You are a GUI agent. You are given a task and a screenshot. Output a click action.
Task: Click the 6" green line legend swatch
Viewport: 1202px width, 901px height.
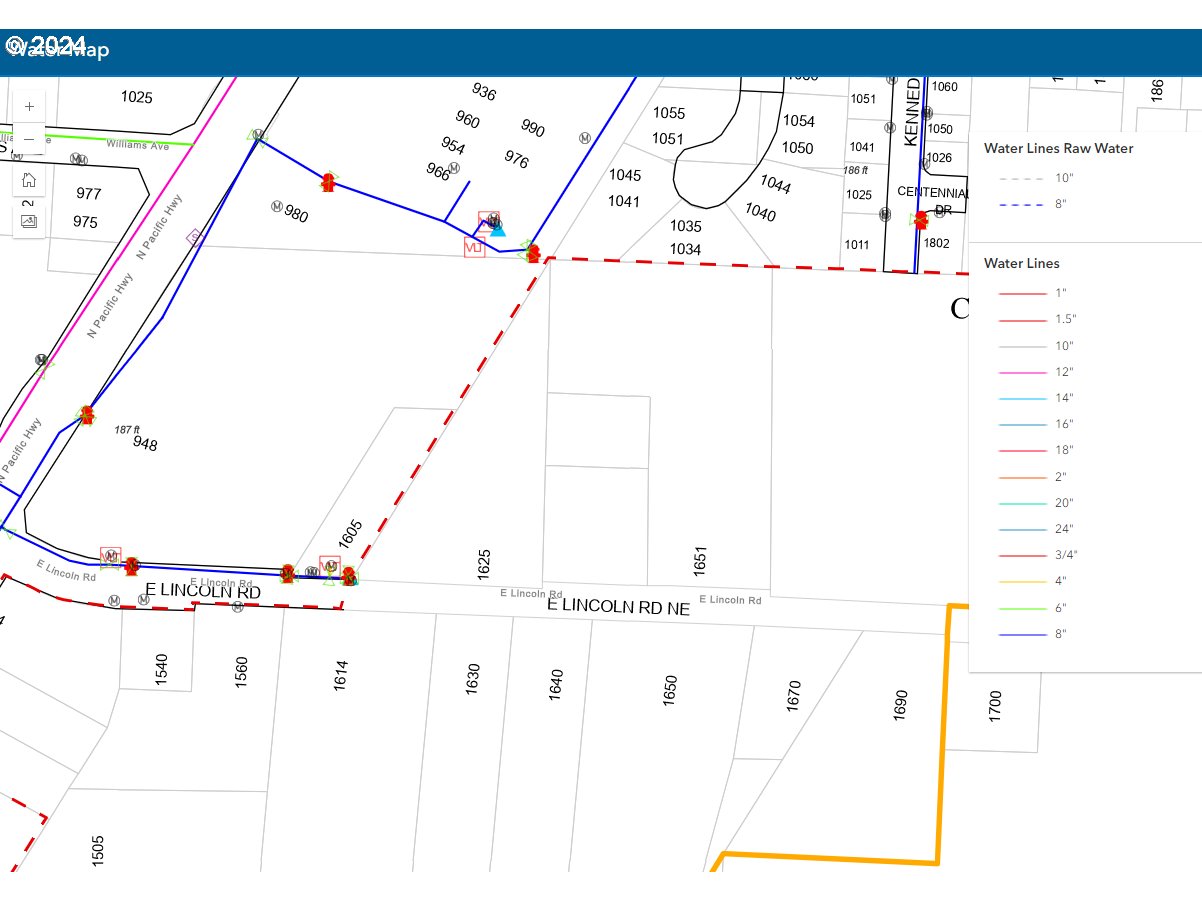click(x=1022, y=608)
